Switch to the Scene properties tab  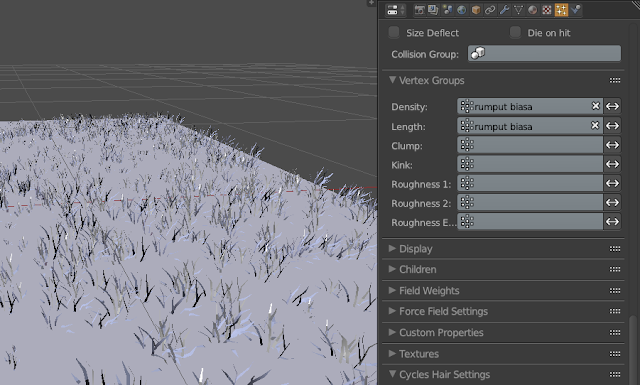click(447, 10)
